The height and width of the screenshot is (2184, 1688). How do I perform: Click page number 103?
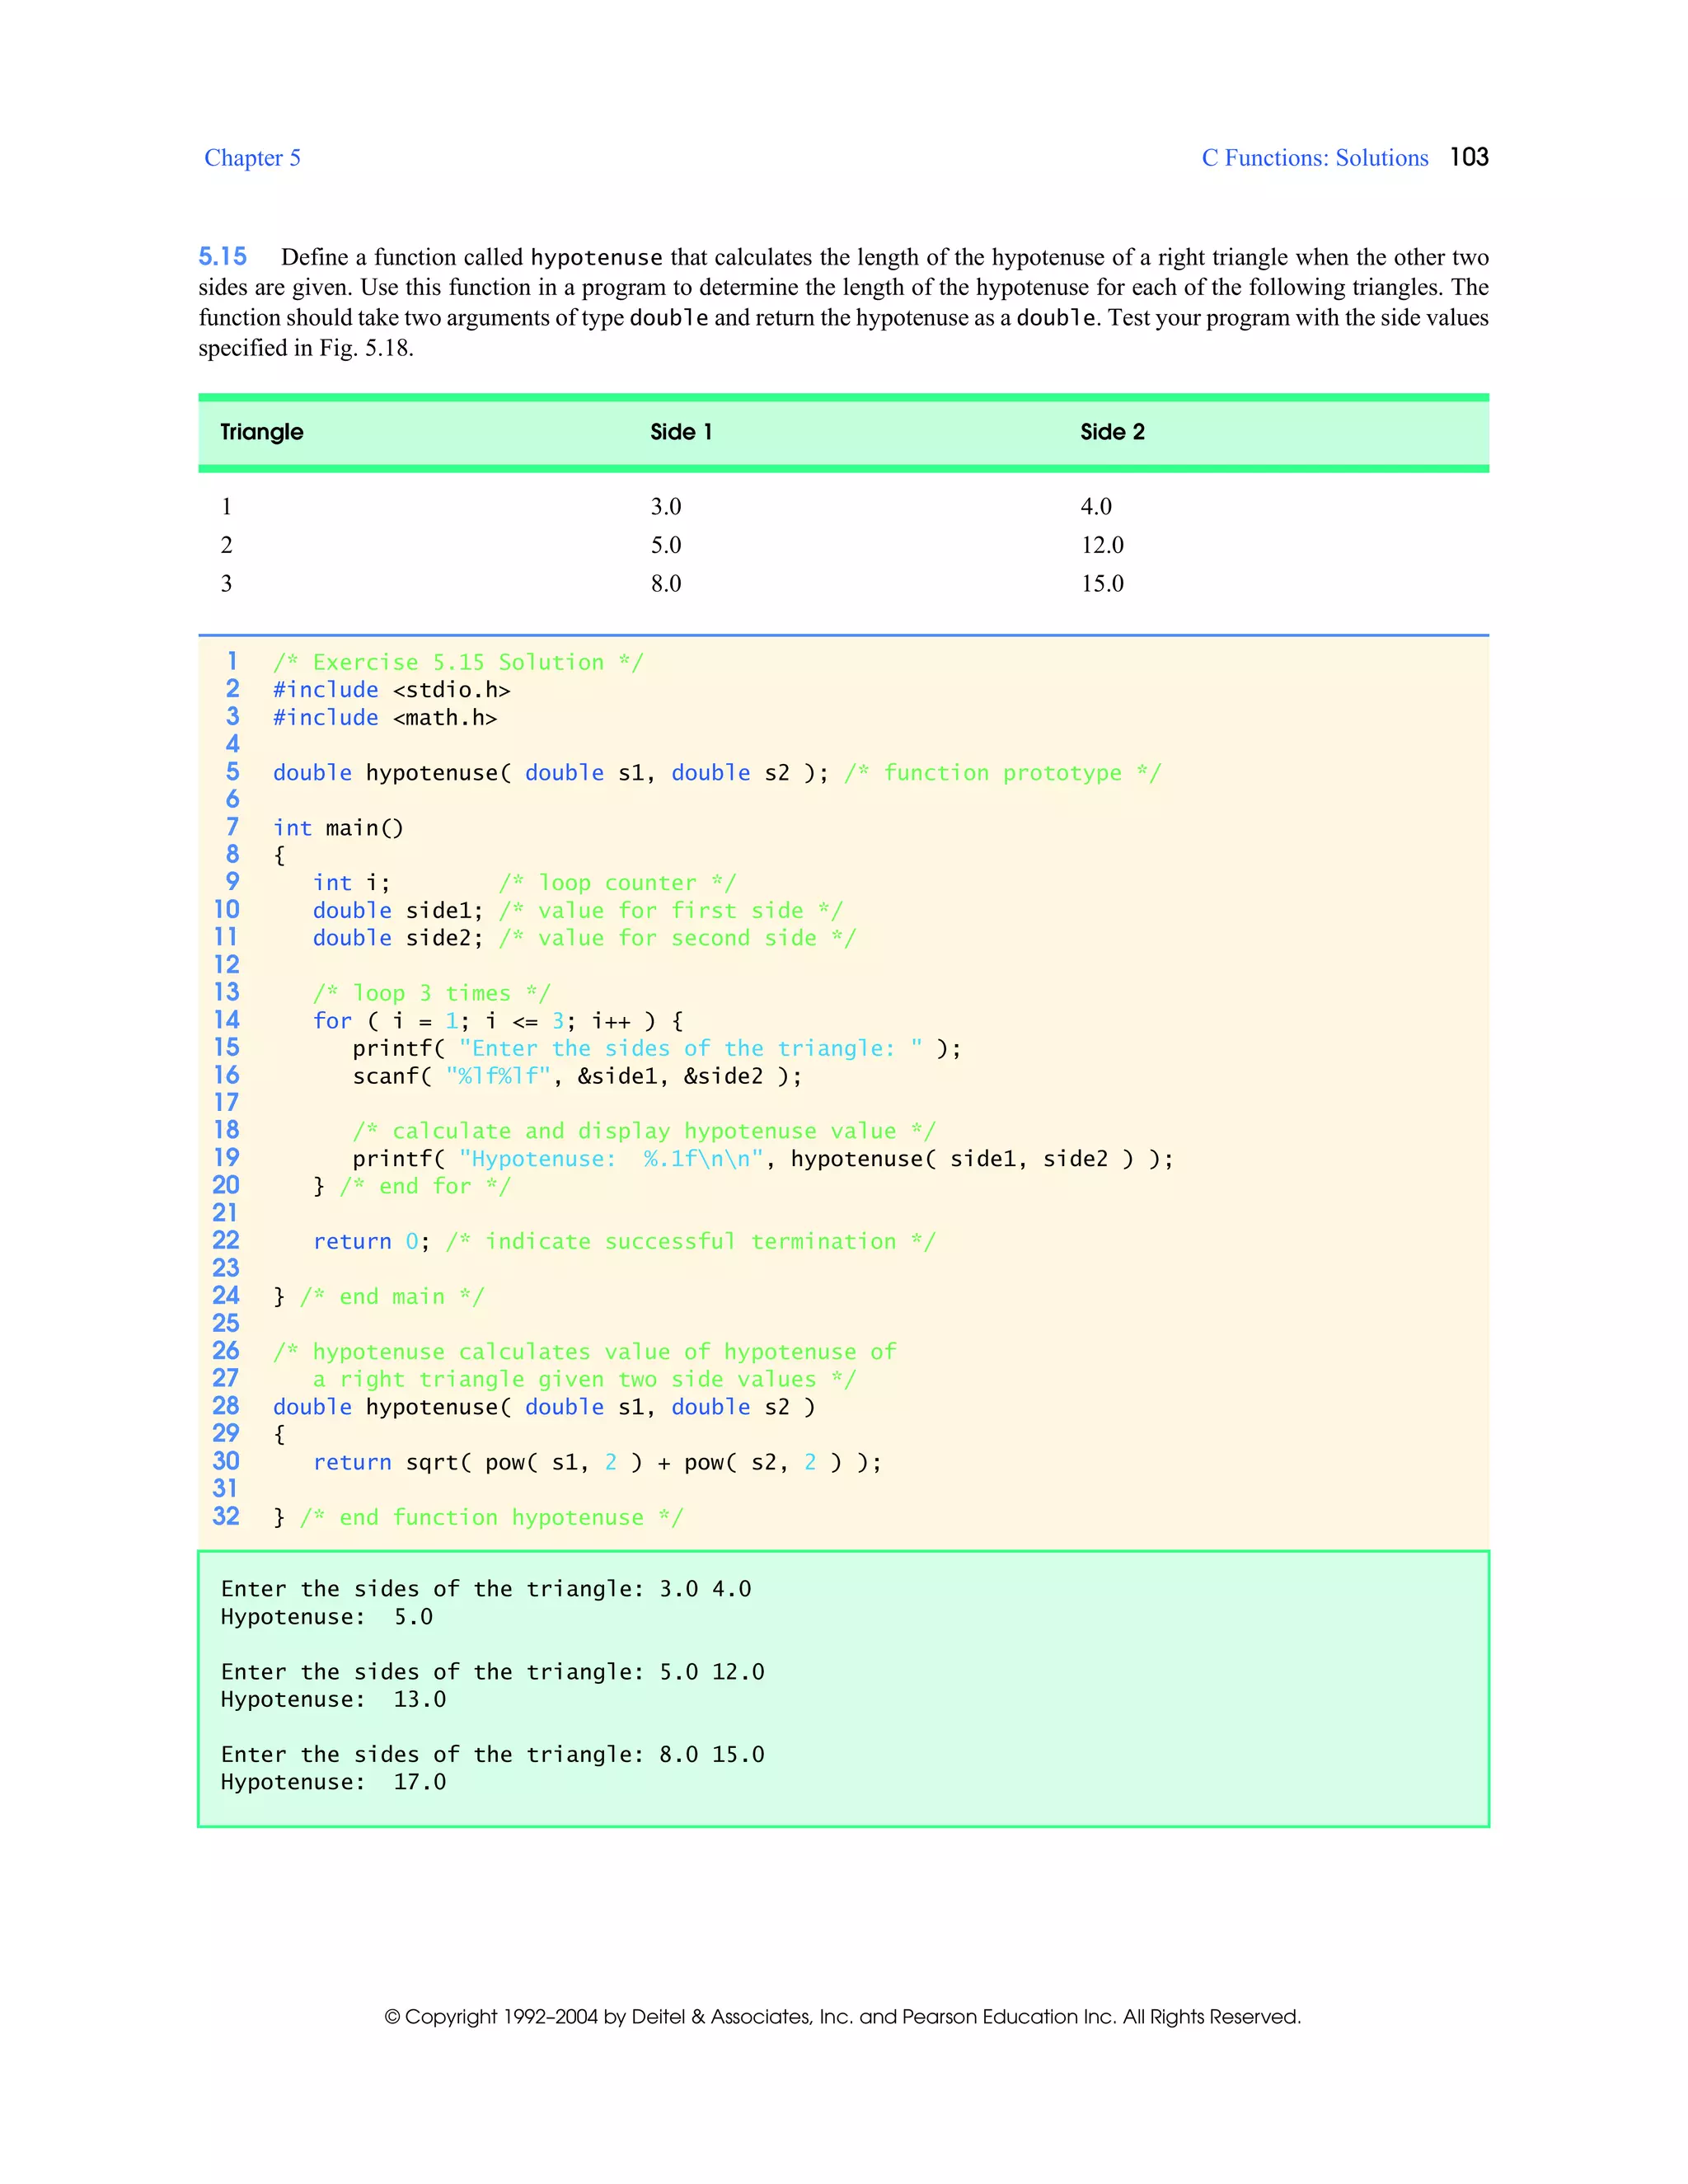point(1468,157)
